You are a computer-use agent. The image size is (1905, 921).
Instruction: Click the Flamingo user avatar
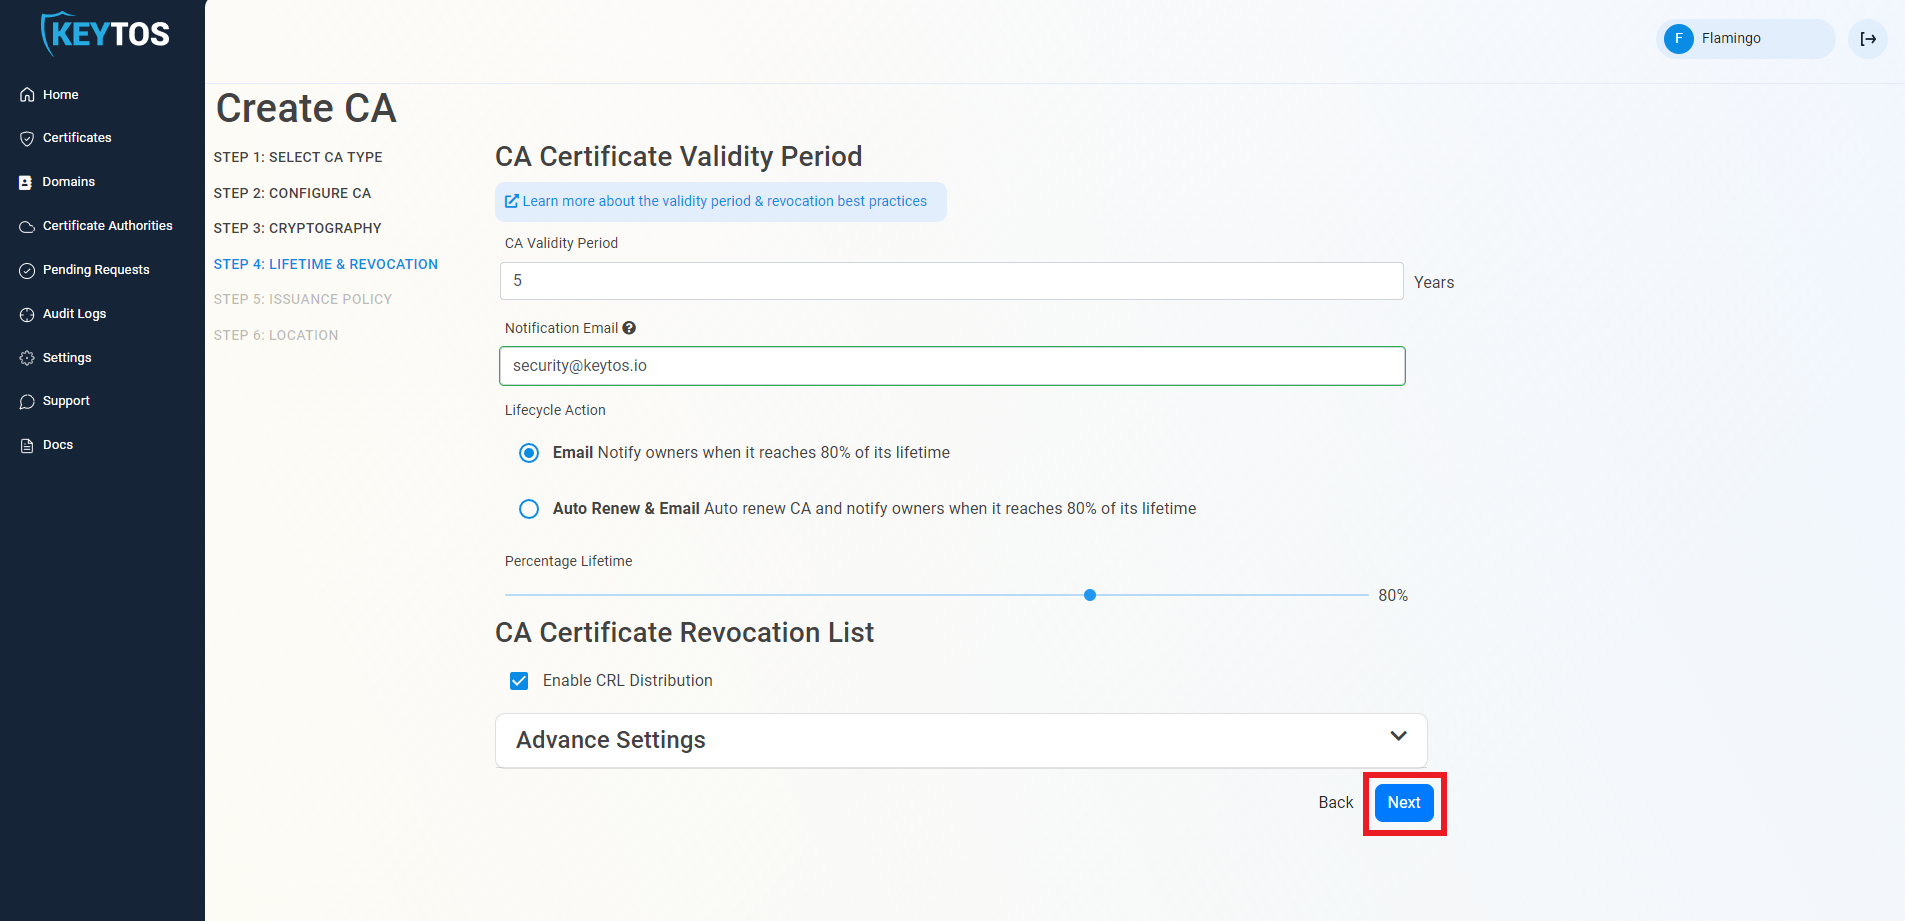pyautogui.click(x=1678, y=39)
